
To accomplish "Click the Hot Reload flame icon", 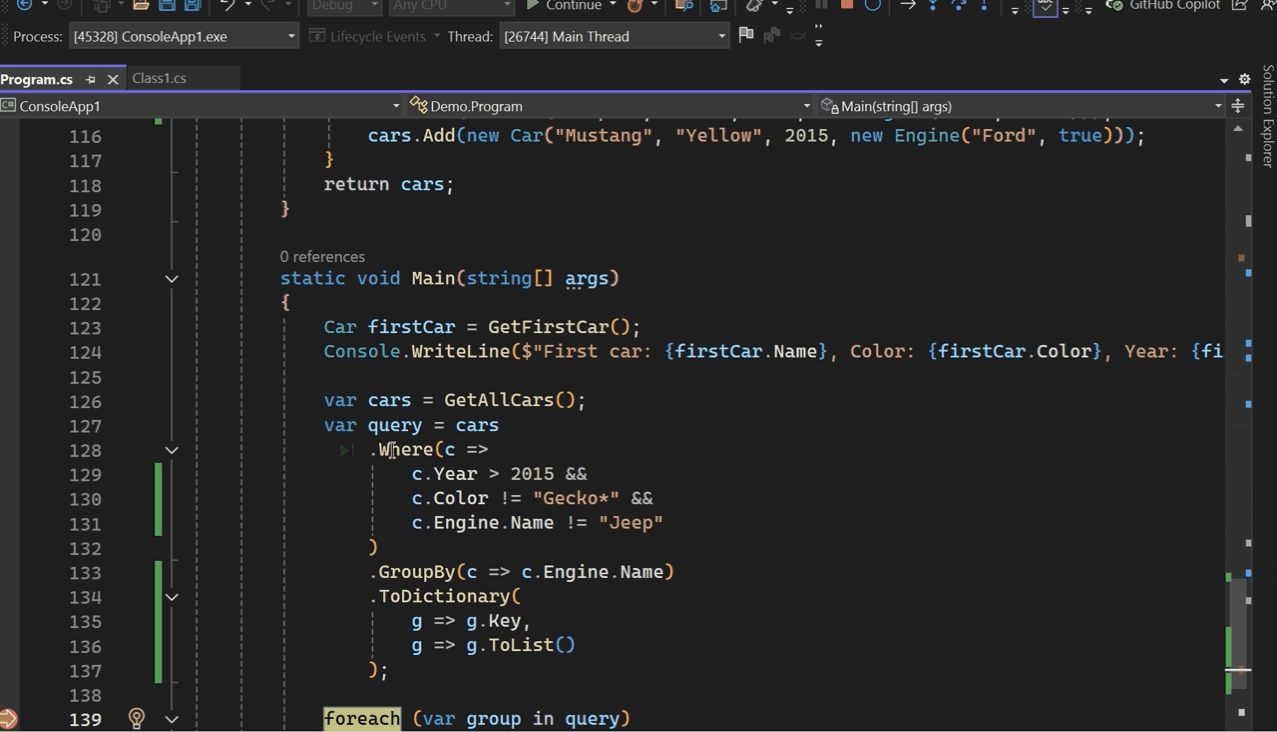I will pos(634,6).
